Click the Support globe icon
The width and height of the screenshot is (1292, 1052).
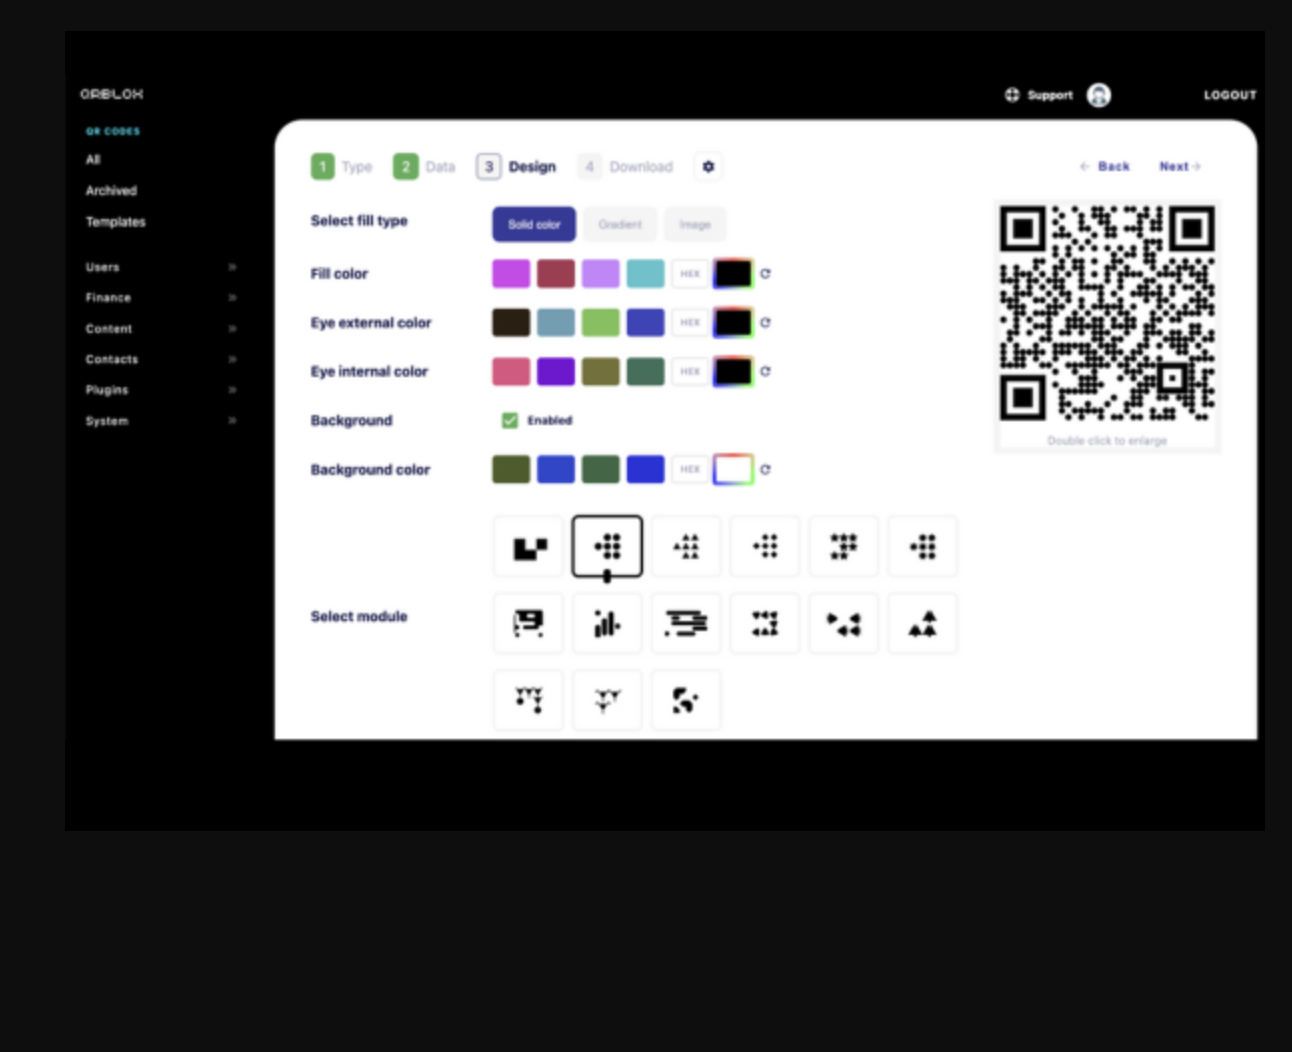tap(1012, 95)
